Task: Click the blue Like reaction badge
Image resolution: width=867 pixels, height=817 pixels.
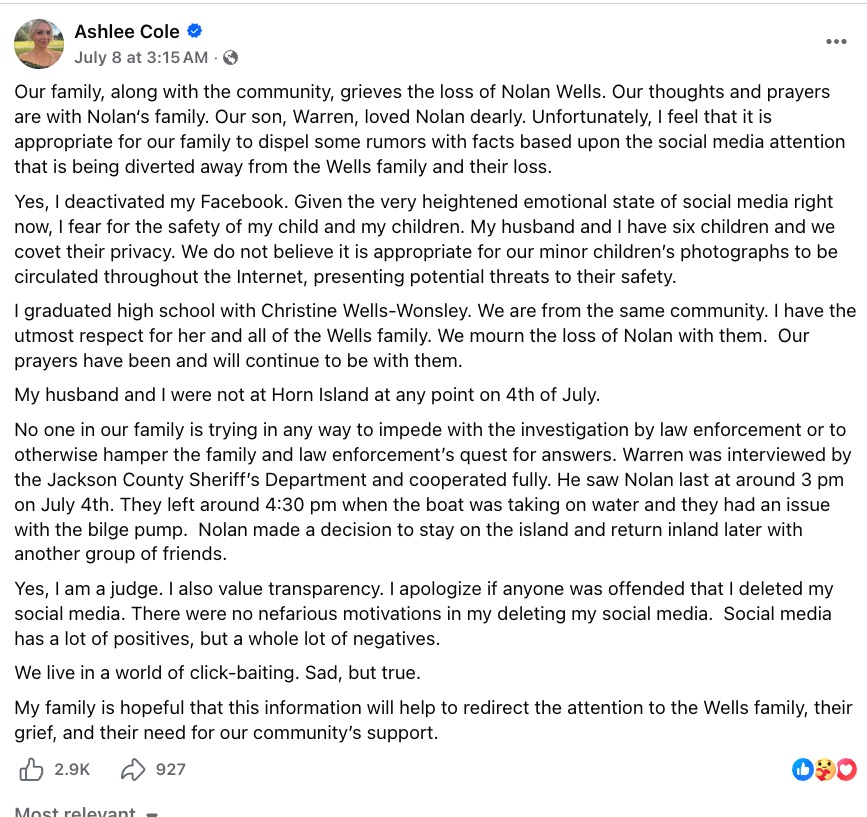Action: (803, 769)
